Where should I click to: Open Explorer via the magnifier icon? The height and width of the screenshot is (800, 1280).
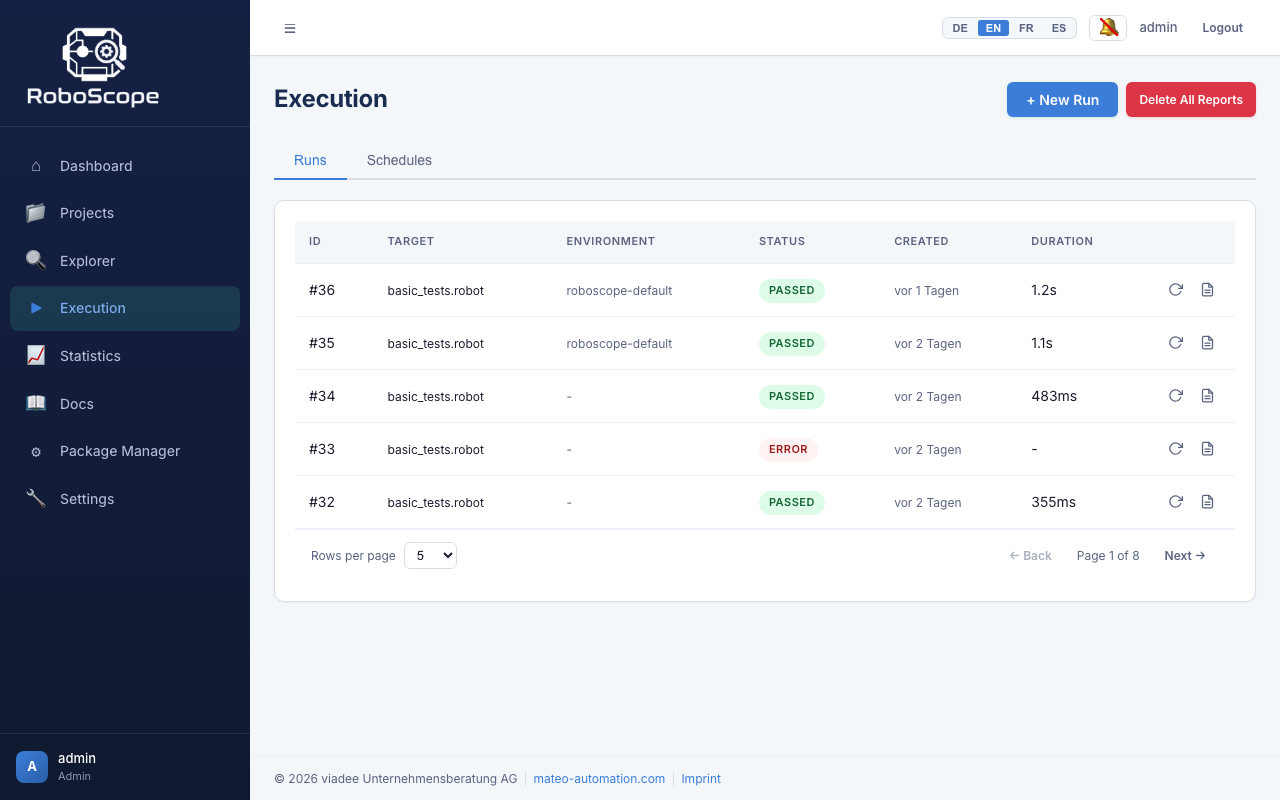click(36, 260)
